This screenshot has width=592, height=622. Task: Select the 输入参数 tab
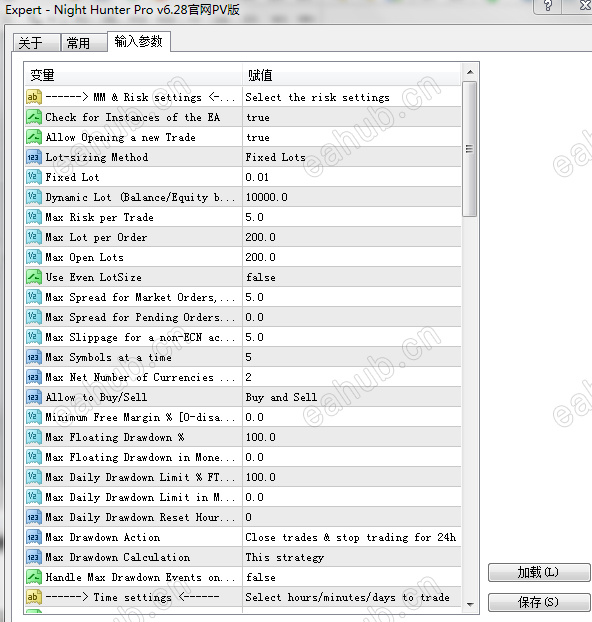(139, 41)
